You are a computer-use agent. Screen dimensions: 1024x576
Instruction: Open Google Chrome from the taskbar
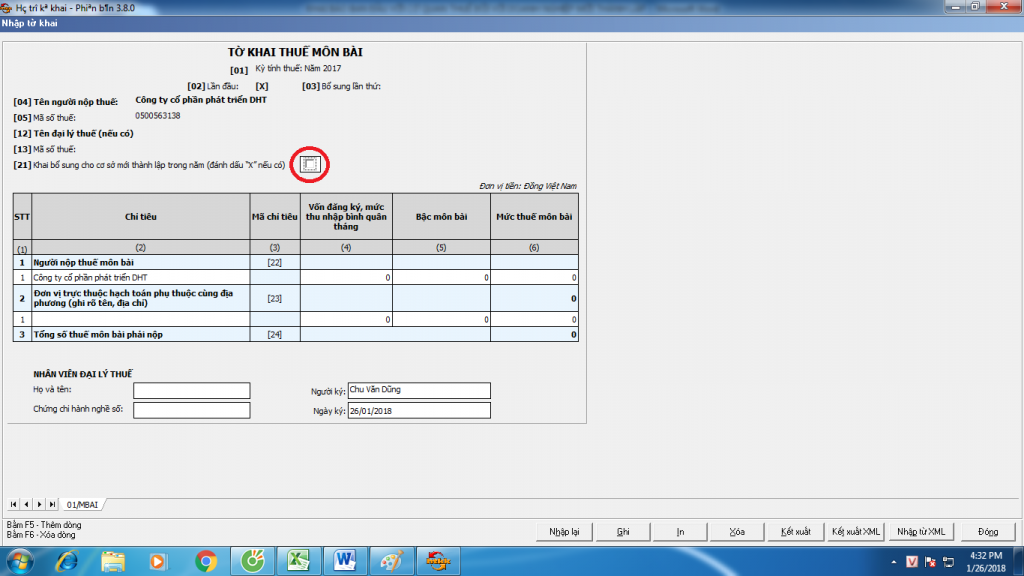(206, 560)
